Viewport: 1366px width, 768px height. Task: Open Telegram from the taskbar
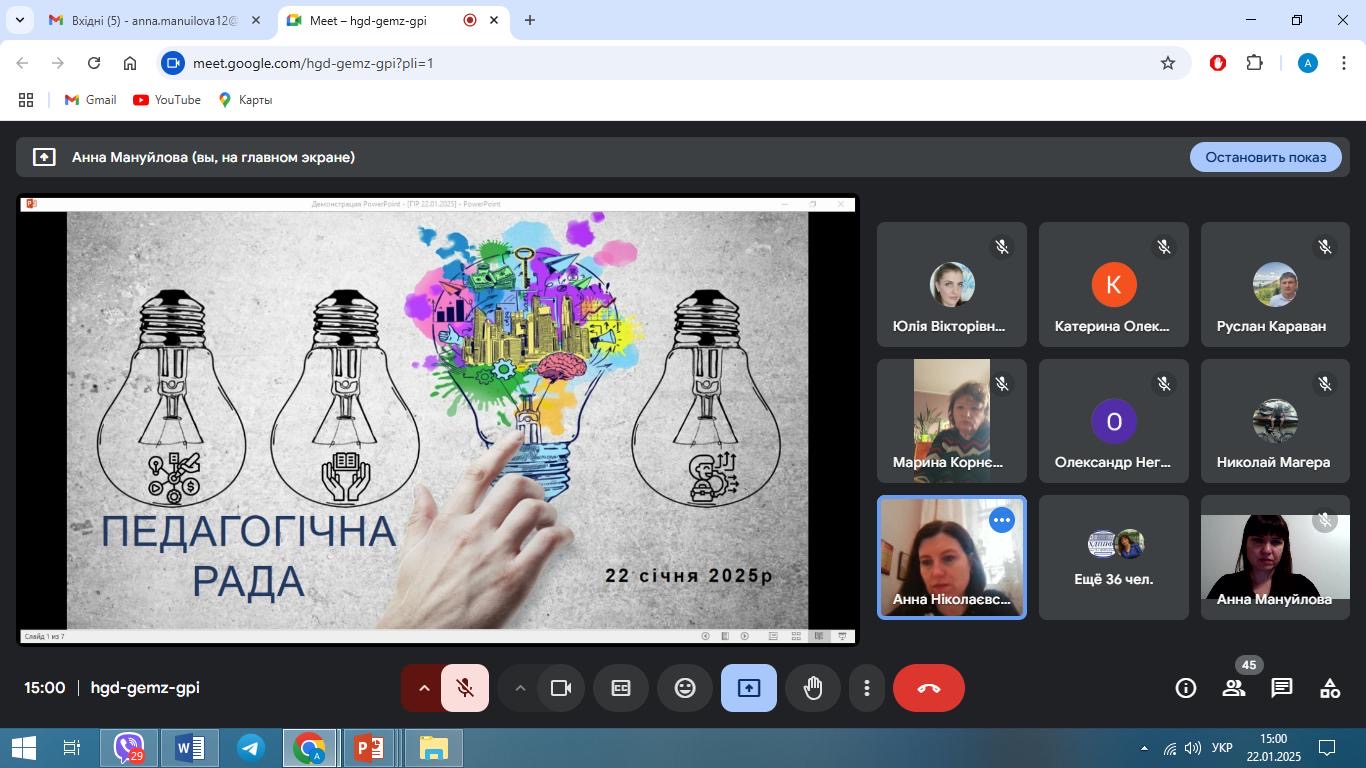tap(250, 748)
